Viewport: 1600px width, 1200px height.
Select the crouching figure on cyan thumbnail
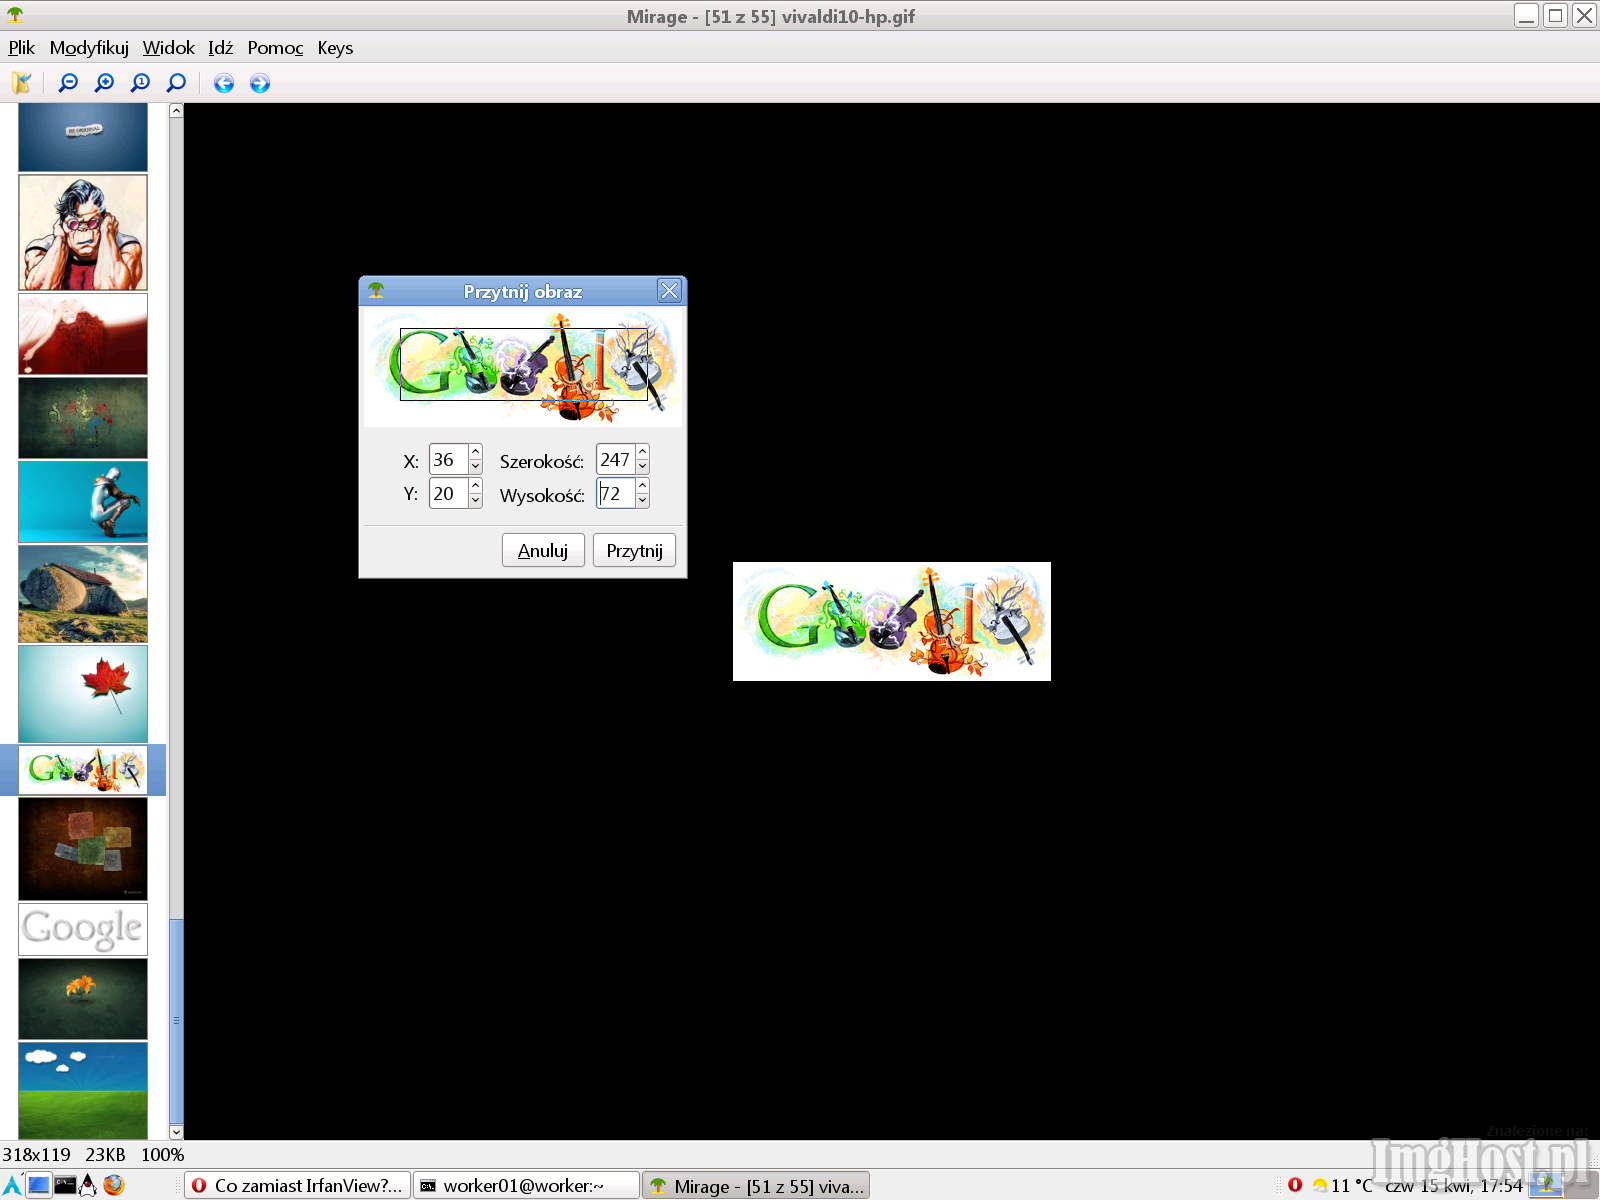point(83,502)
